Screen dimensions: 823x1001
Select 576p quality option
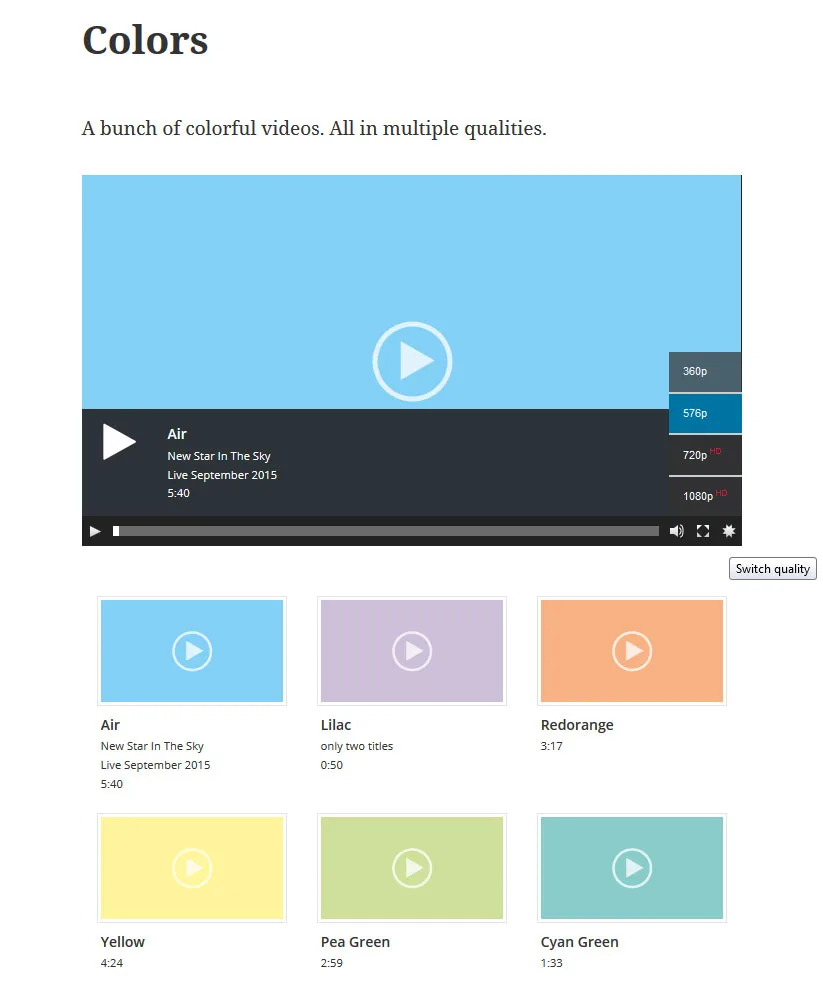pos(705,414)
